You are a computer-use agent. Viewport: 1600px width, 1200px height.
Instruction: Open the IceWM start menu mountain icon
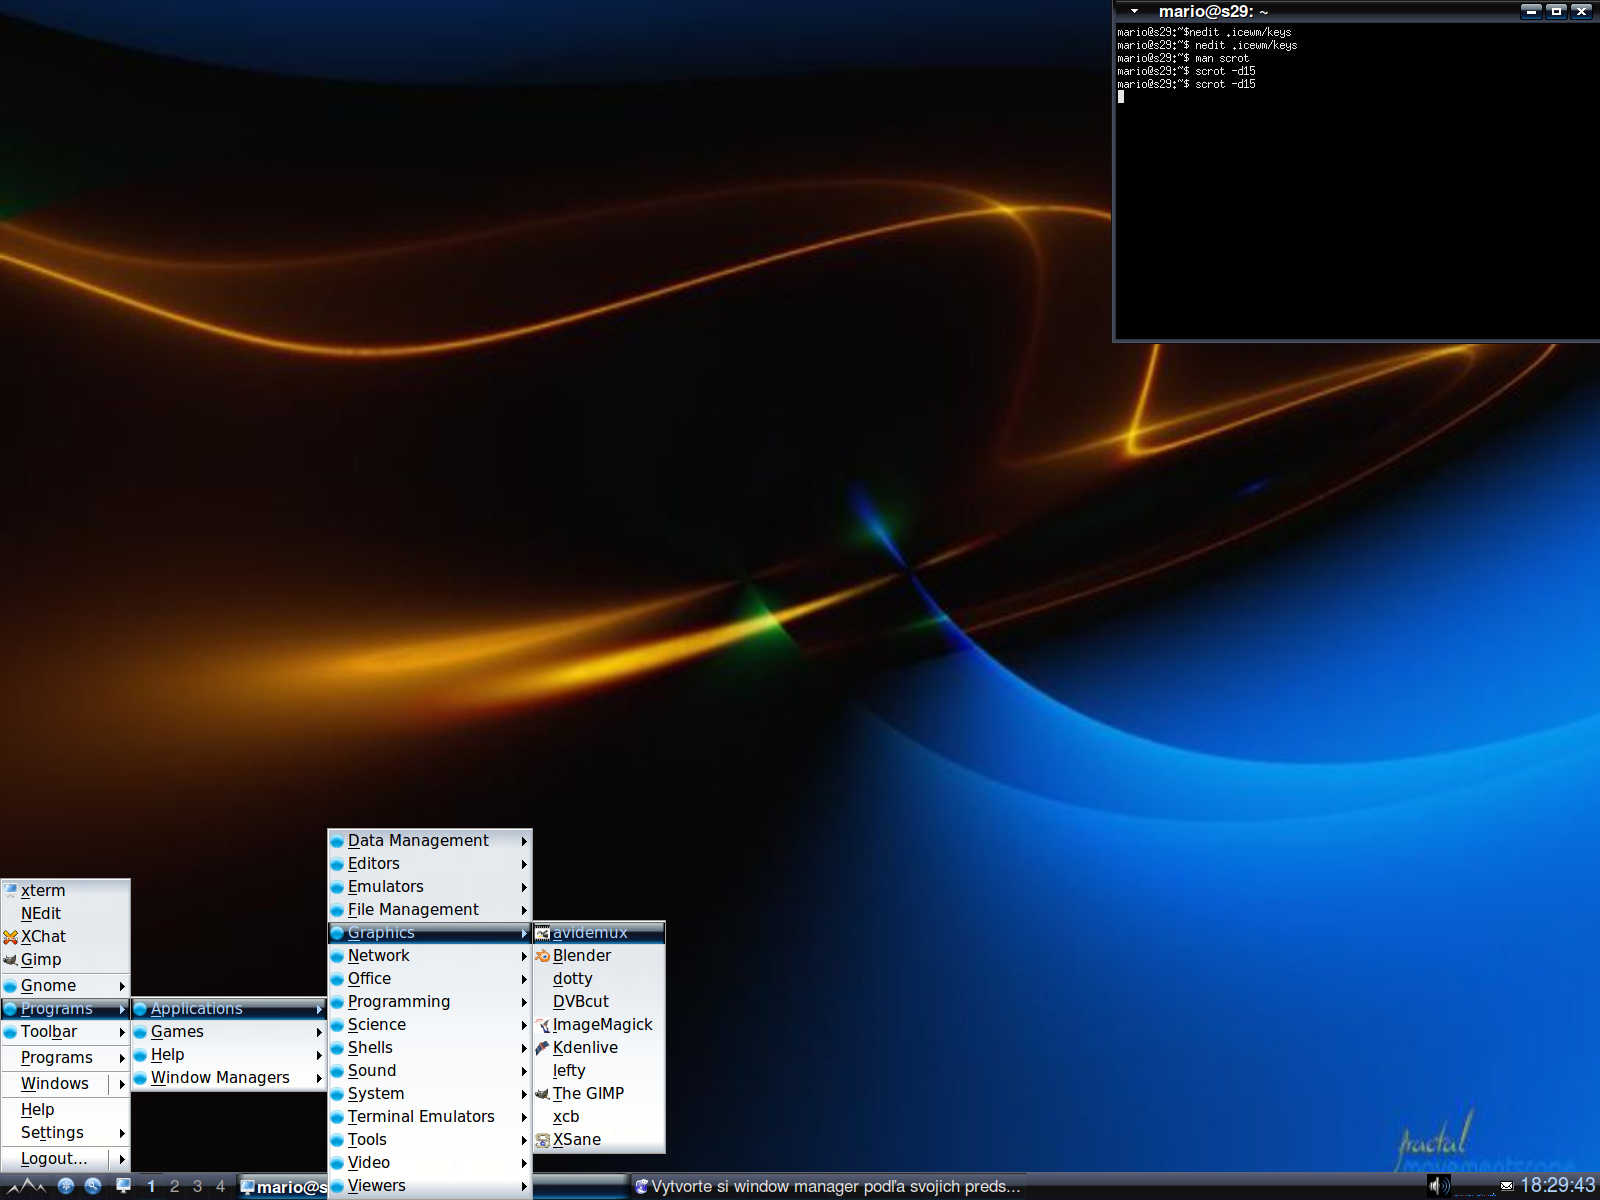tap(26, 1186)
